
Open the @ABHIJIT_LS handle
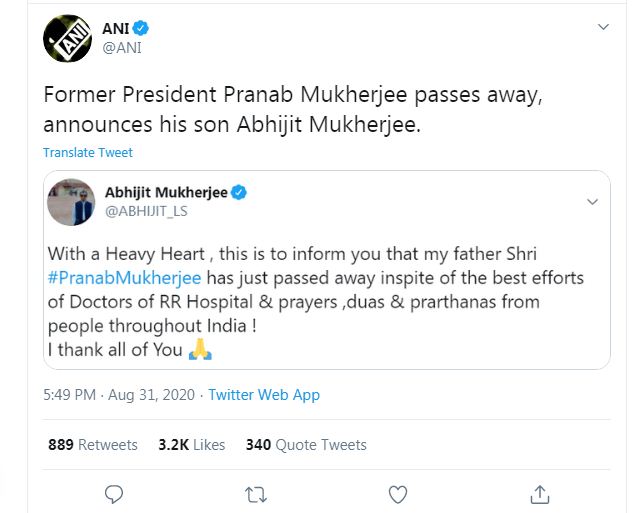[x=146, y=211]
